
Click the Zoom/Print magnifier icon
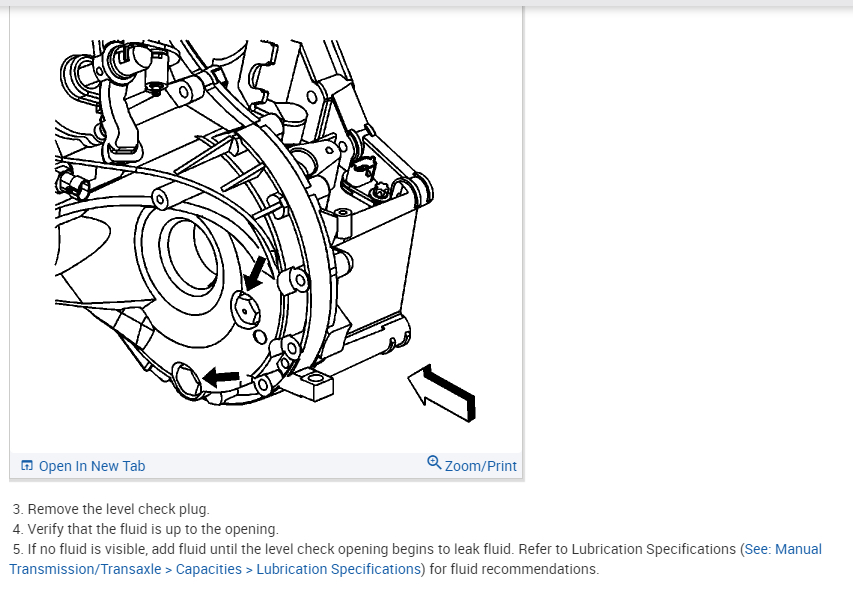click(x=434, y=463)
